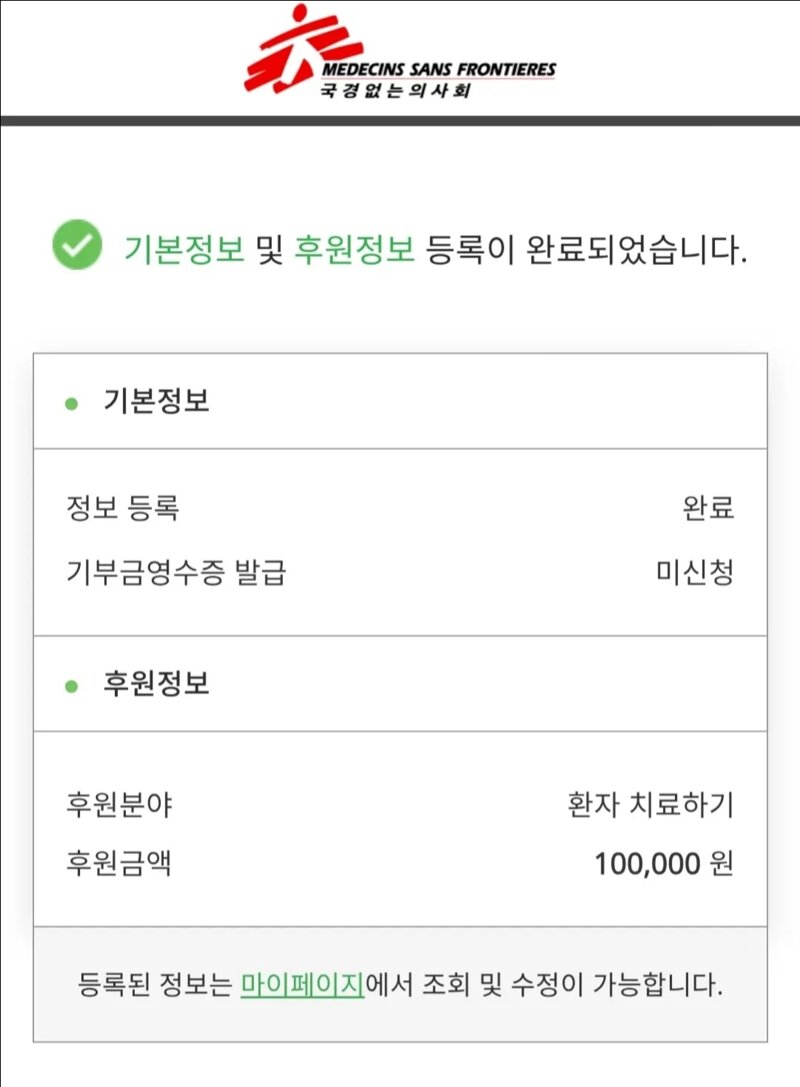The width and height of the screenshot is (800, 1087).
Task: Click the green 후원정보 text in headline
Action: pyautogui.click(x=354, y=249)
